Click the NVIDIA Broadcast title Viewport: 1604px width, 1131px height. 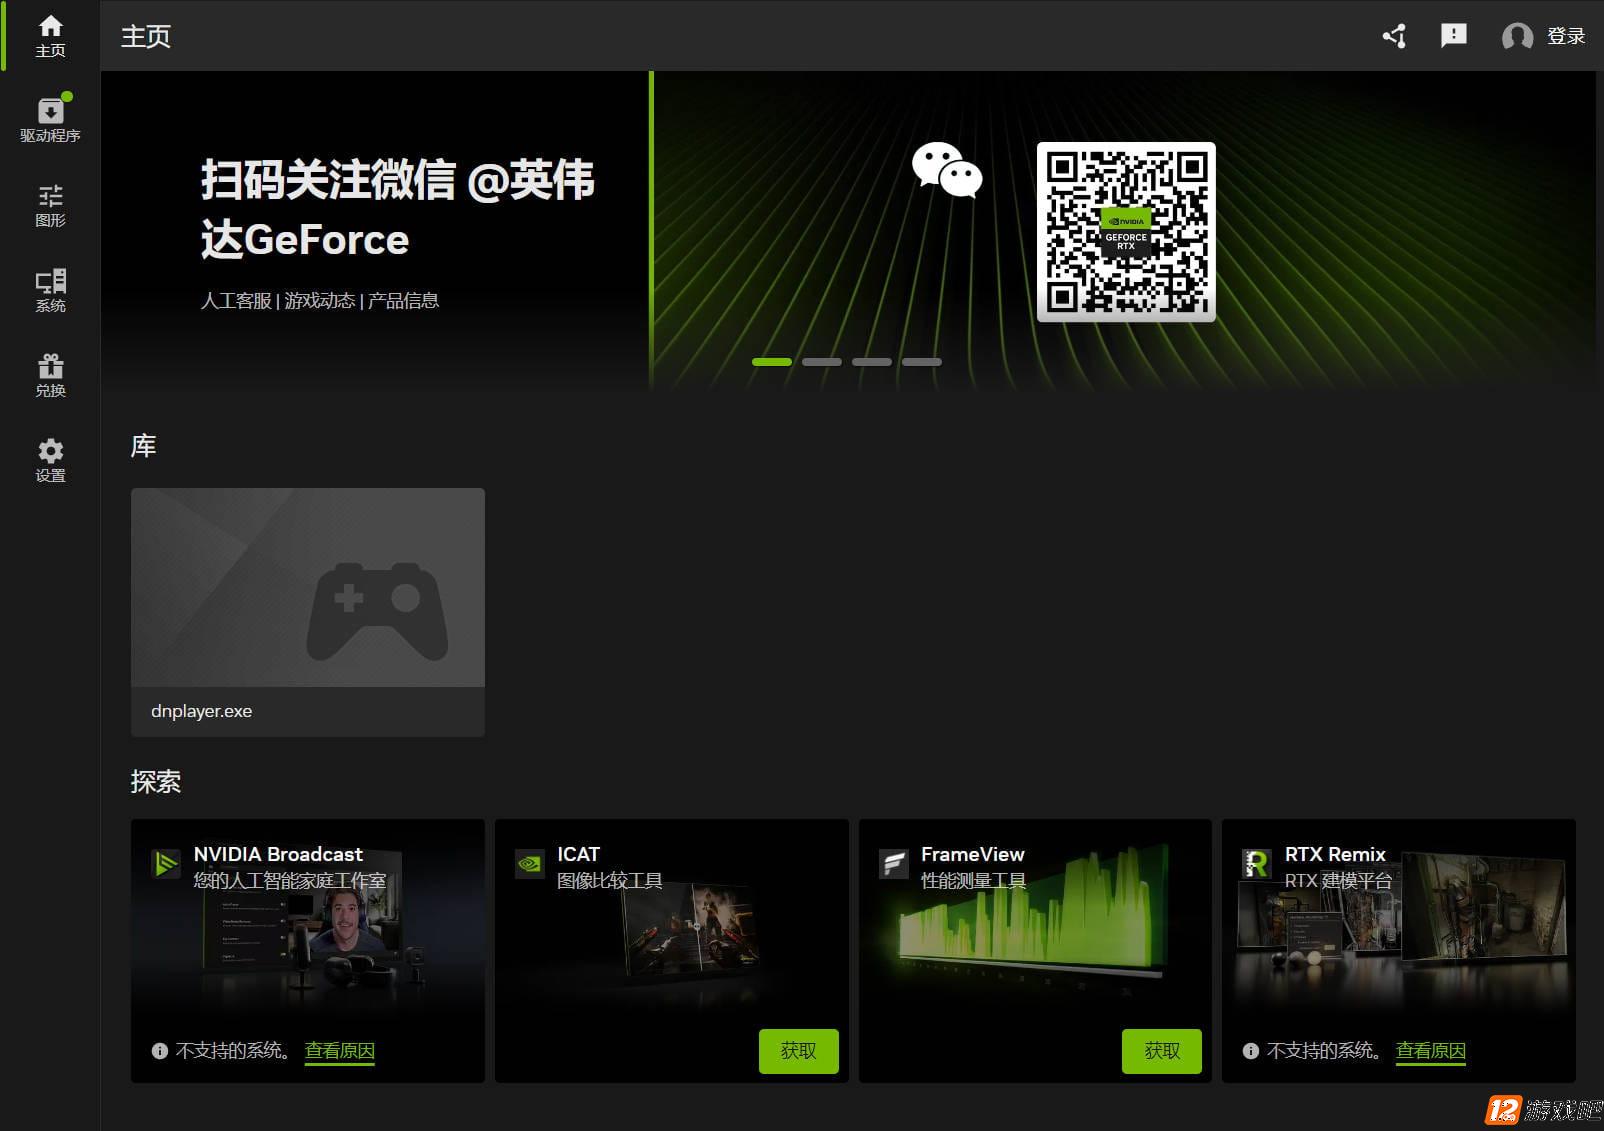pyautogui.click(x=278, y=854)
